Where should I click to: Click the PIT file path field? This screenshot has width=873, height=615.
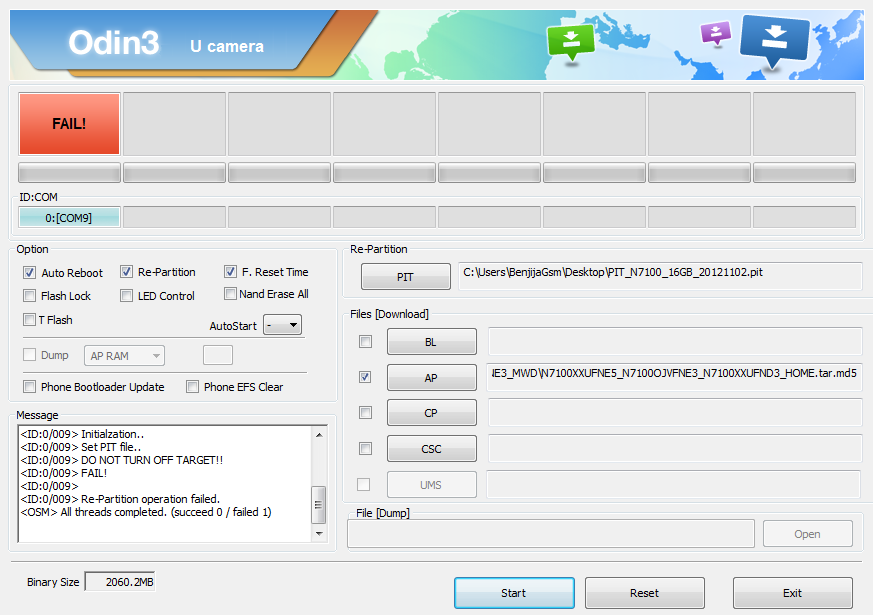point(660,276)
